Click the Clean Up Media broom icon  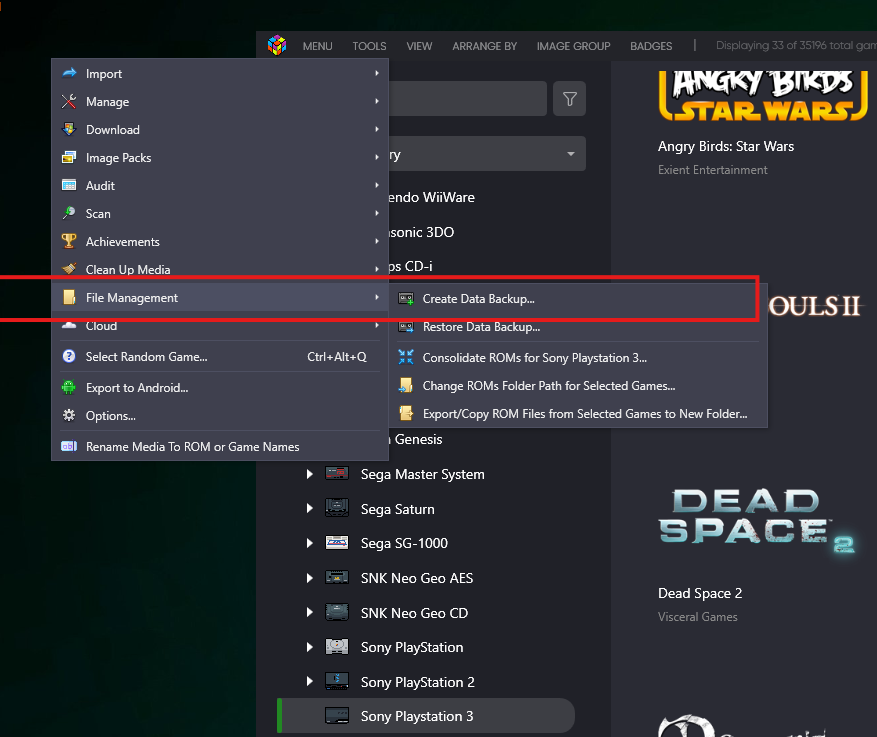pos(69,269)
